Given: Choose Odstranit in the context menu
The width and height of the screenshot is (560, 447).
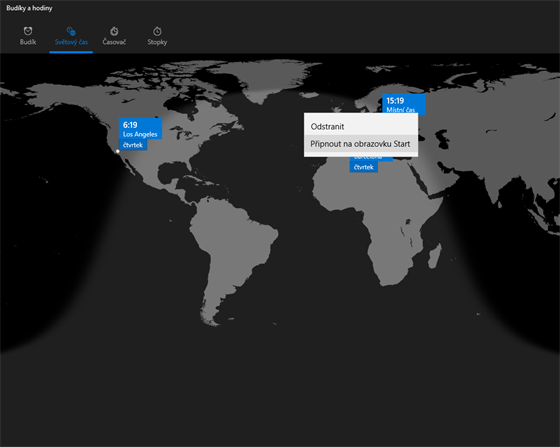Looking at the screenshot, I should point(361,126).
